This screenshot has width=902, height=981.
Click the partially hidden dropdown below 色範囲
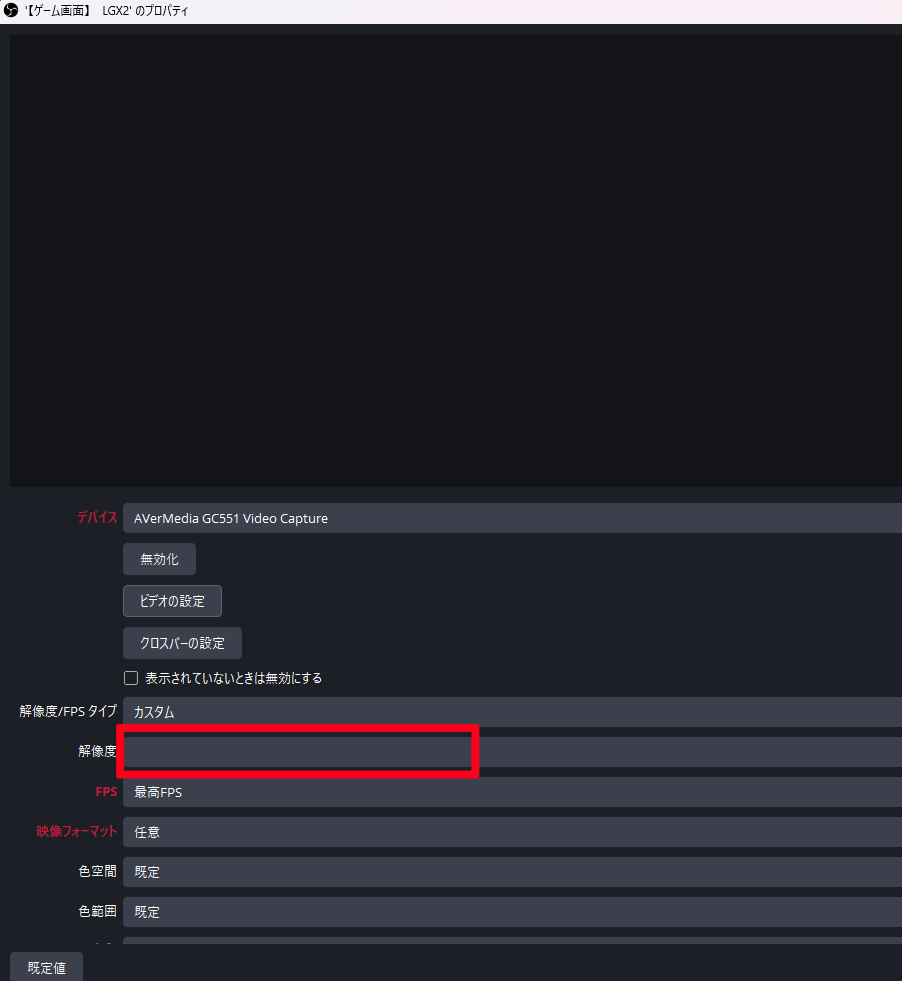[510, 941]
